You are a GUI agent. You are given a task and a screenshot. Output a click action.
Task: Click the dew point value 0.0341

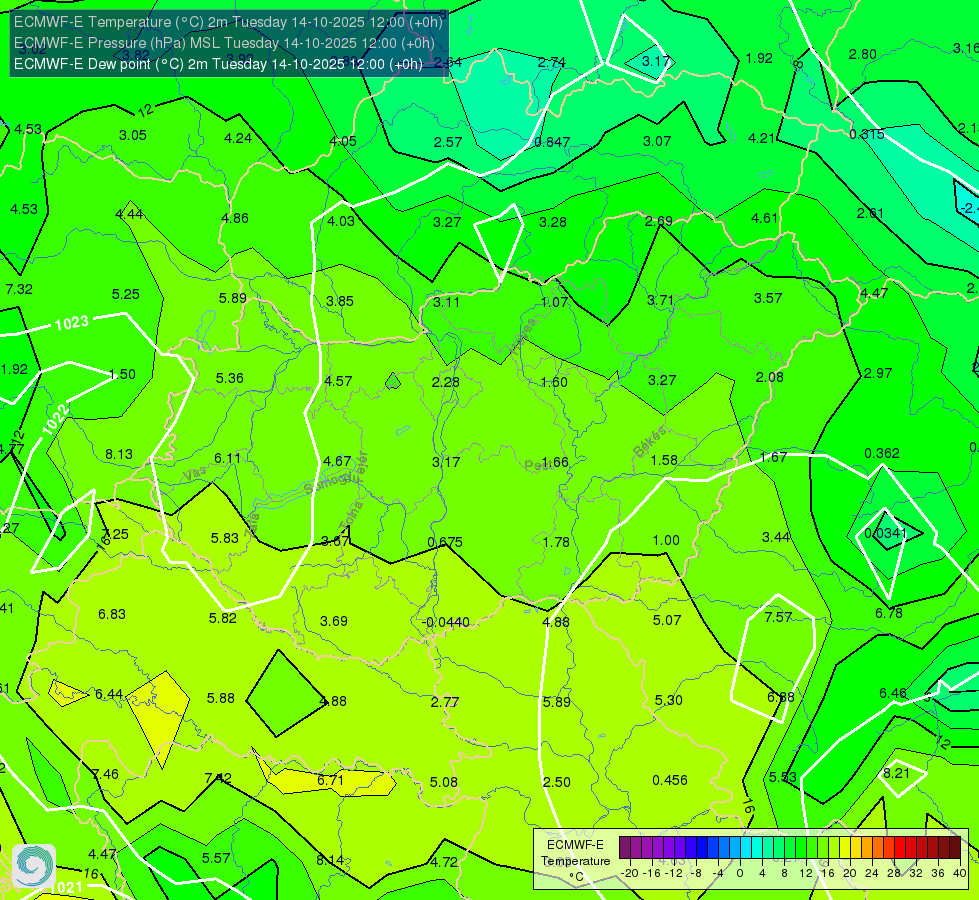click(x=885, y=533)
